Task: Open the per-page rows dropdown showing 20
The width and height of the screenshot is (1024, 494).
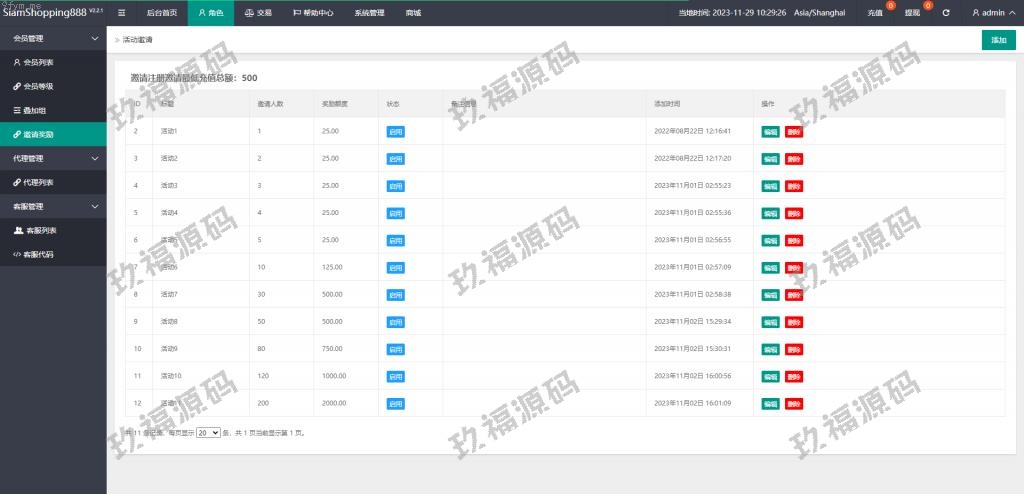Action: (208, 433)
